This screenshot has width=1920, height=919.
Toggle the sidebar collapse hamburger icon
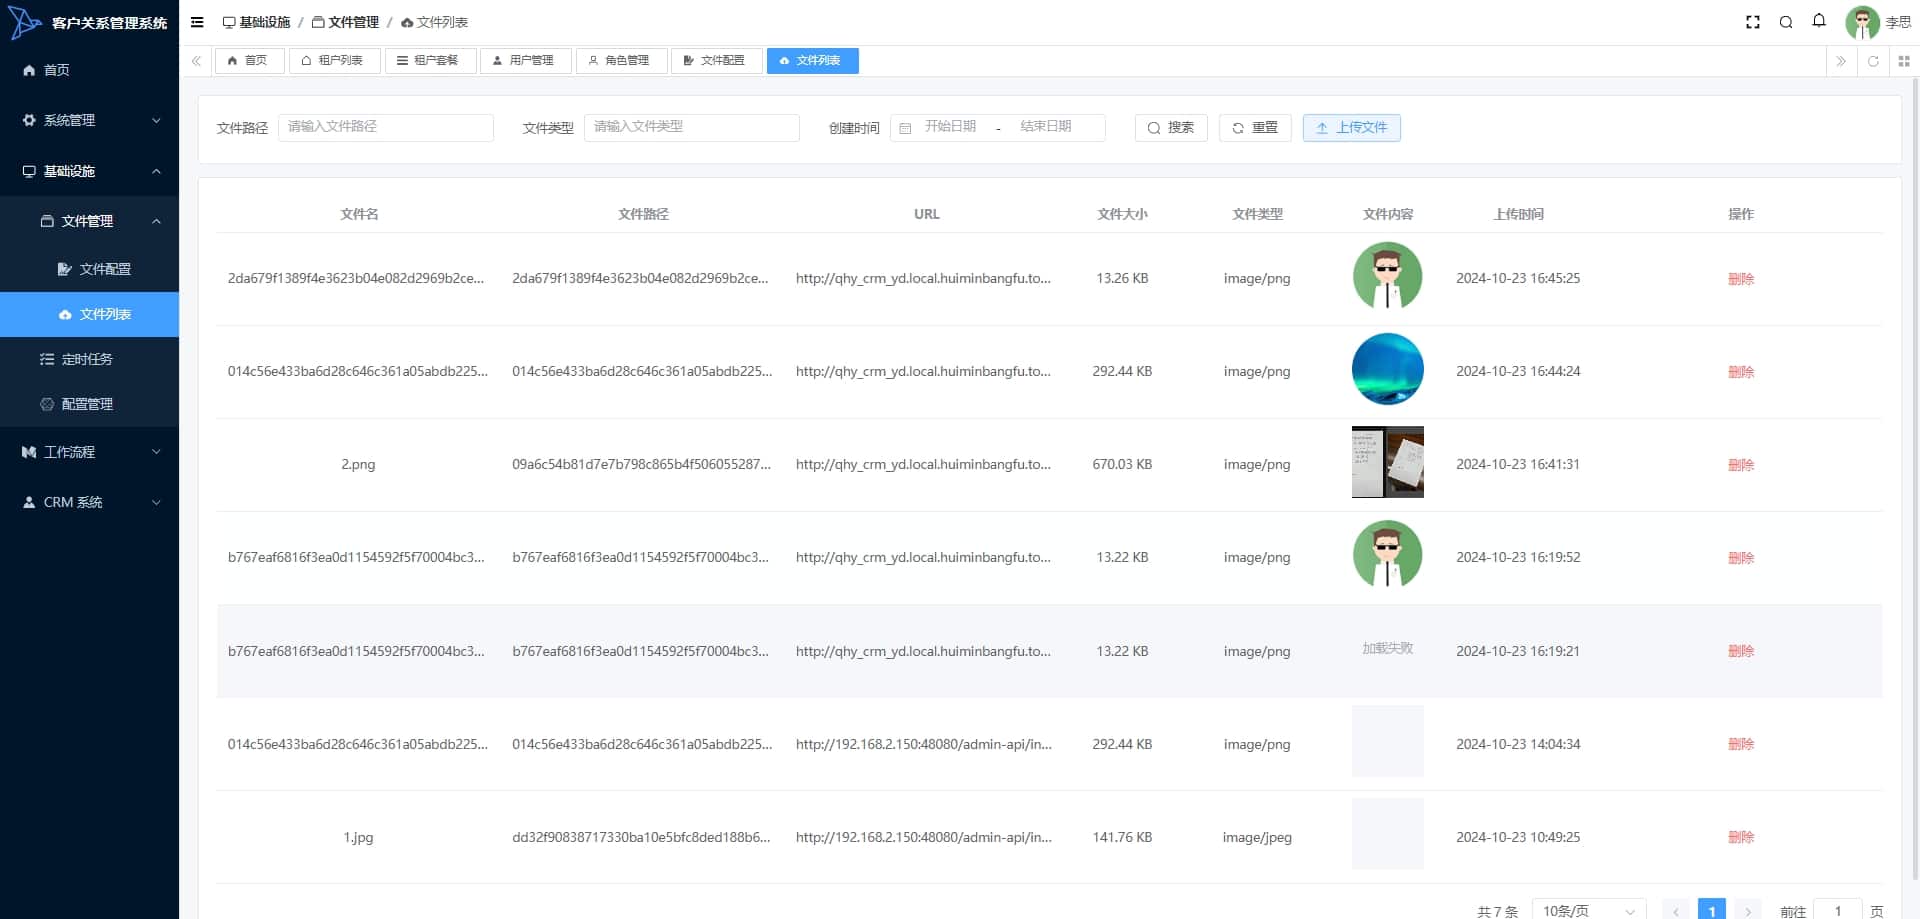coord(197,22)
